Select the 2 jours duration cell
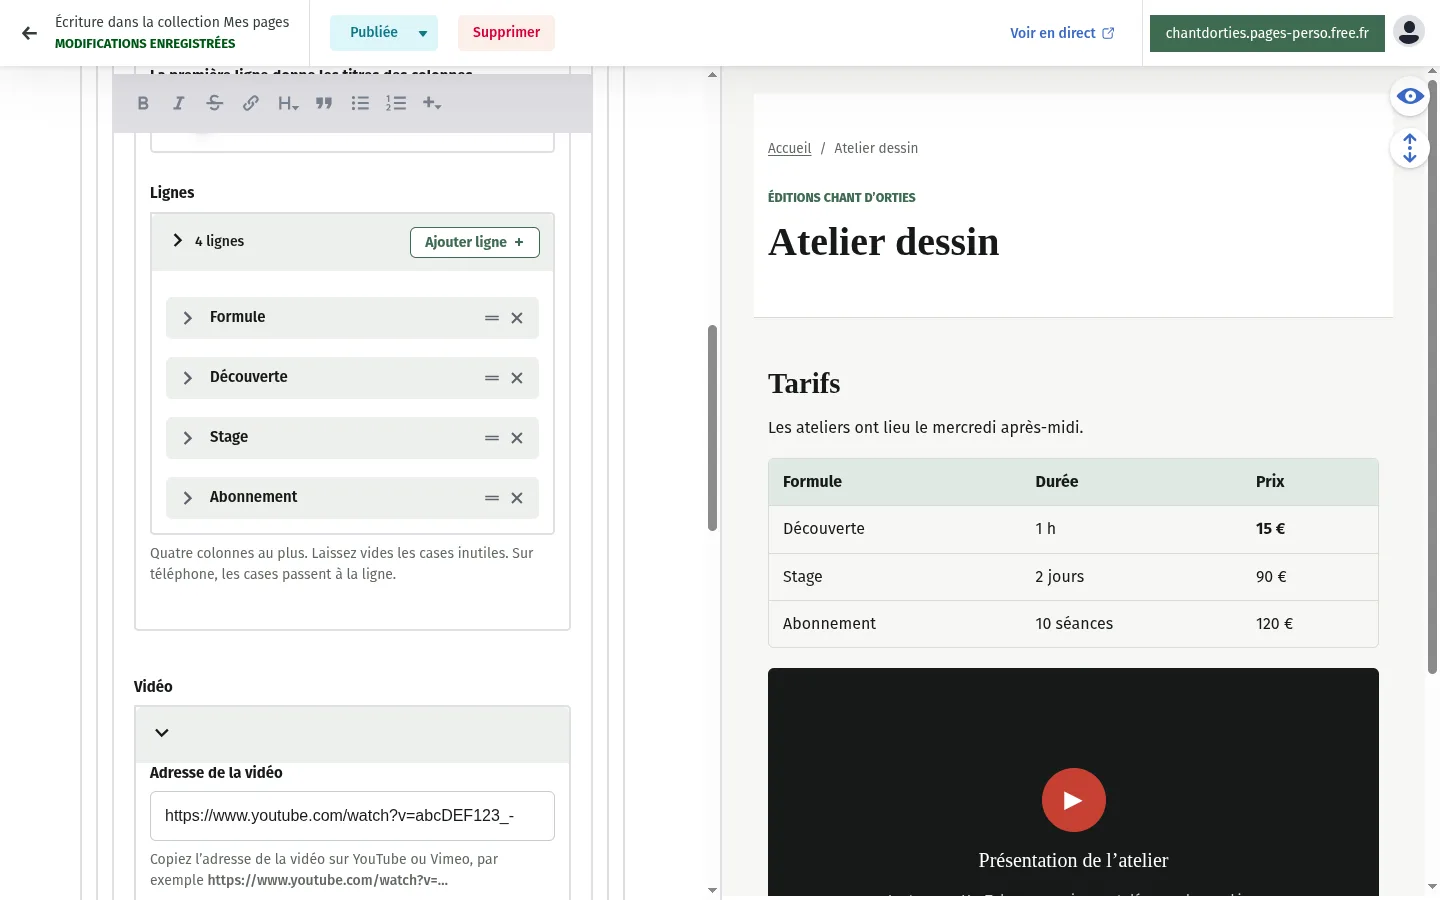This screenshot has width=1440, height=900. pyautogui.click(x=1059, y=577)
